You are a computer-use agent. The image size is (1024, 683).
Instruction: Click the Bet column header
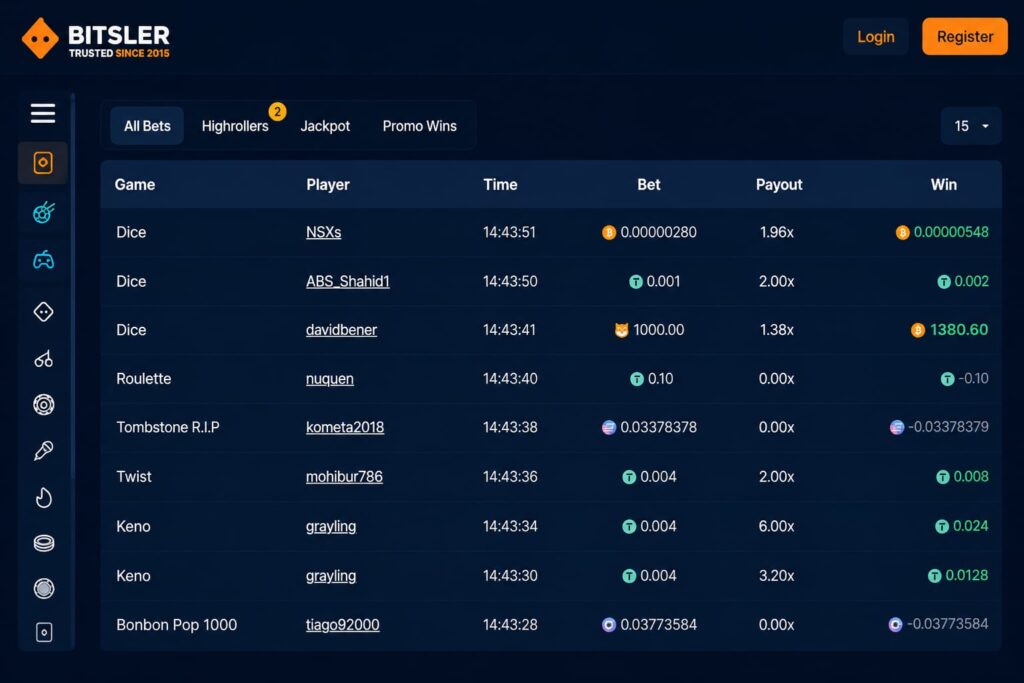648,185
